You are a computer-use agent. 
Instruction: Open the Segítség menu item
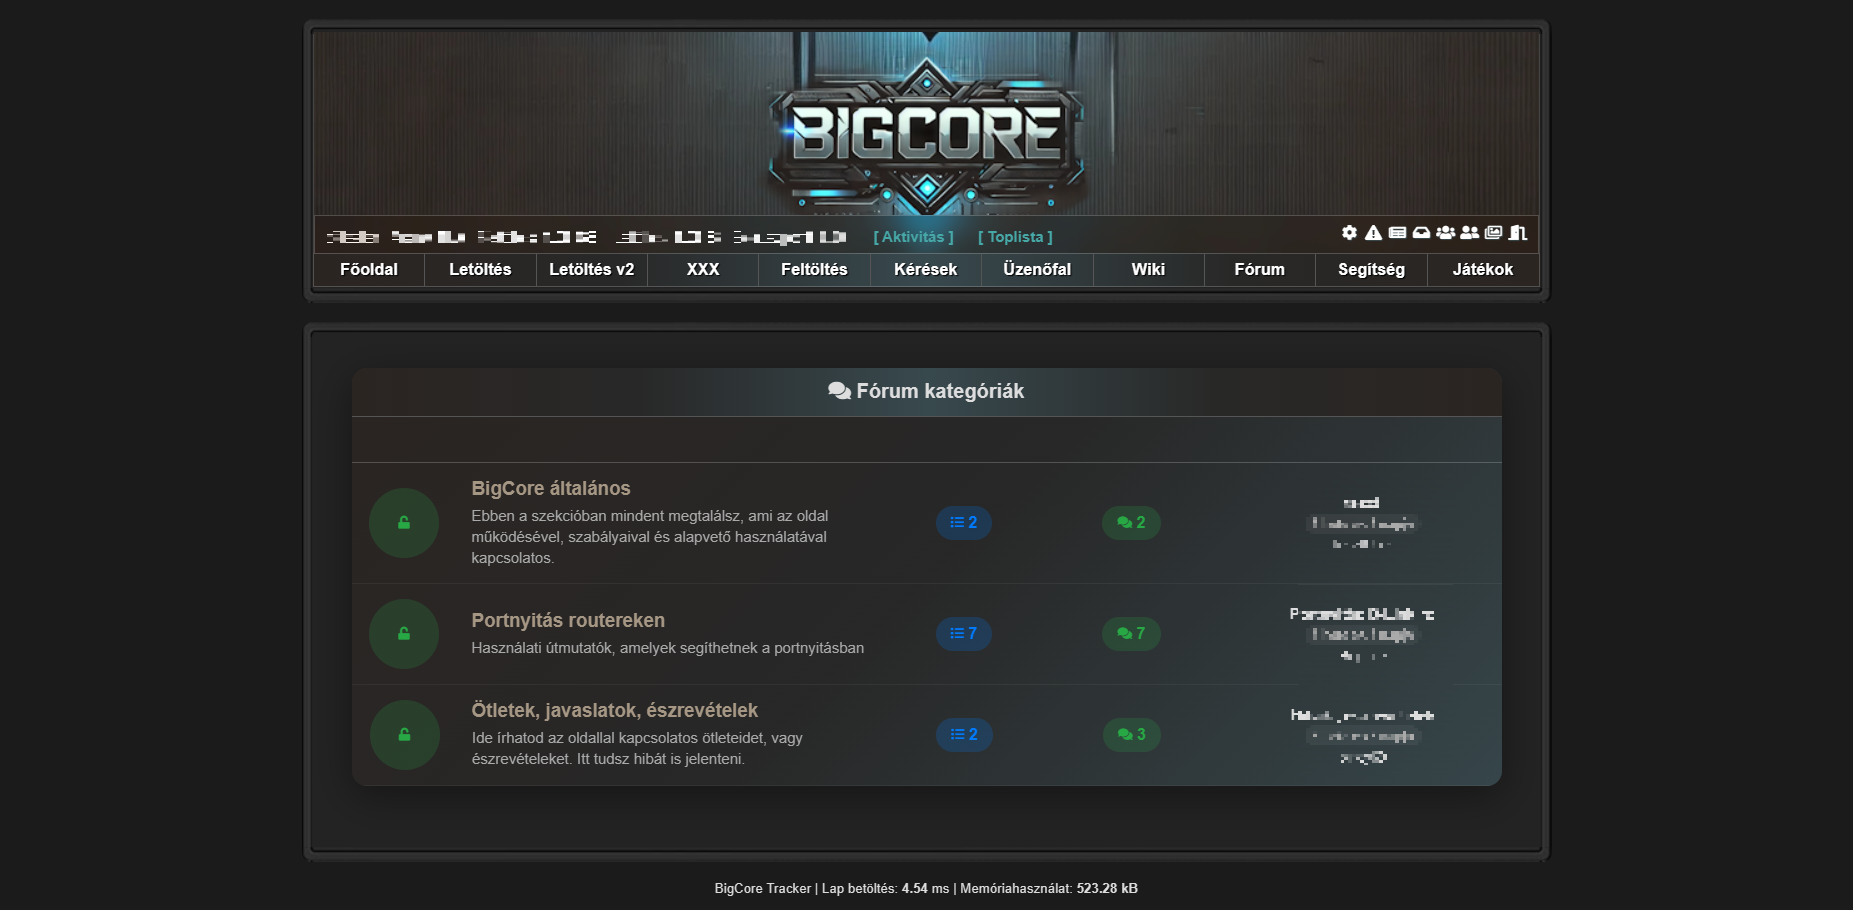click(1371, 270)
